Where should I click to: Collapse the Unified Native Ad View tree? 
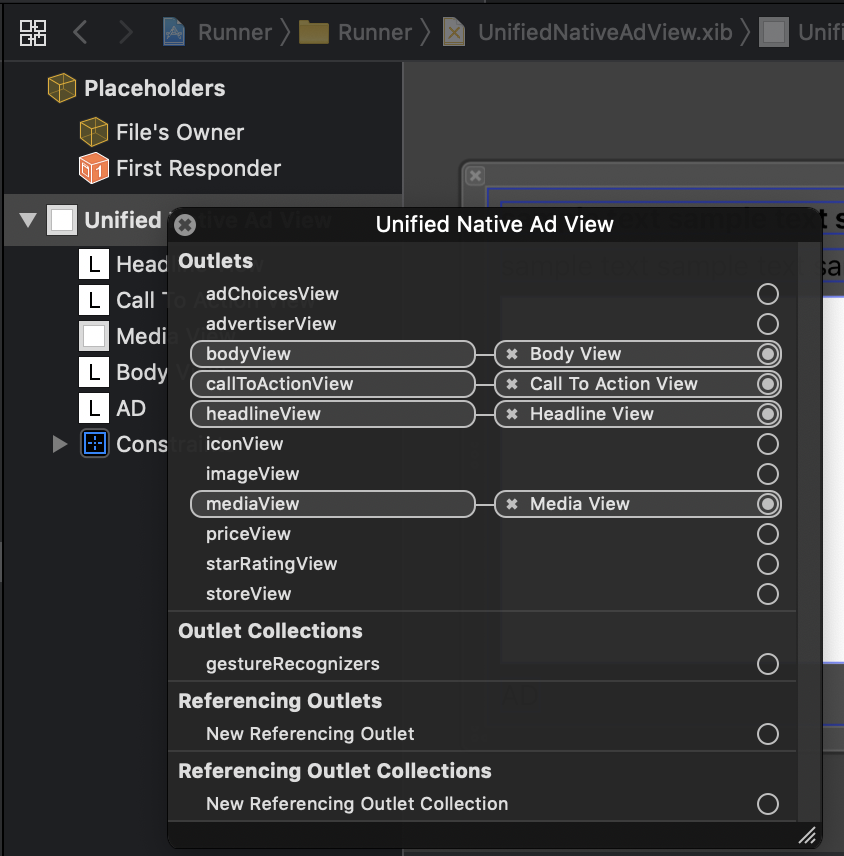coord(28,220)
